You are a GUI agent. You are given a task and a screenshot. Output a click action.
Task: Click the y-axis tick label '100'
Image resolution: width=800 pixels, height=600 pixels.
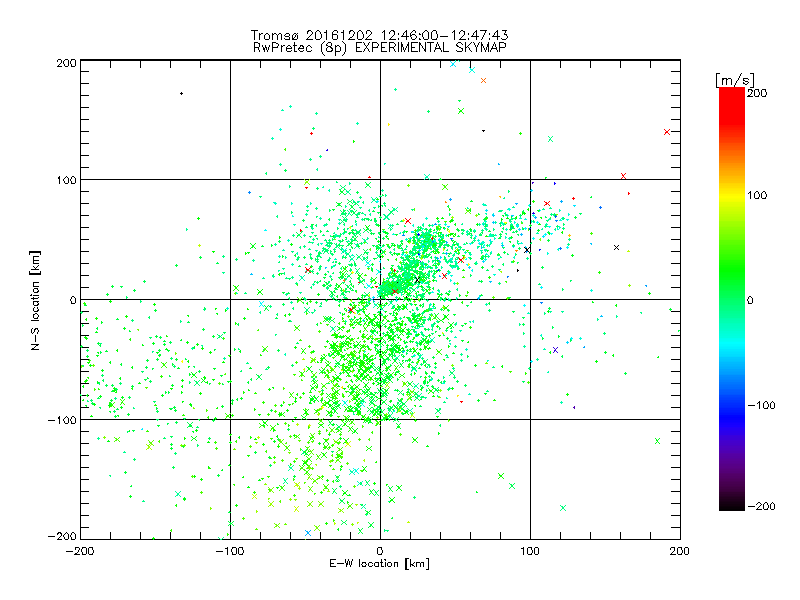pos(66,180)
